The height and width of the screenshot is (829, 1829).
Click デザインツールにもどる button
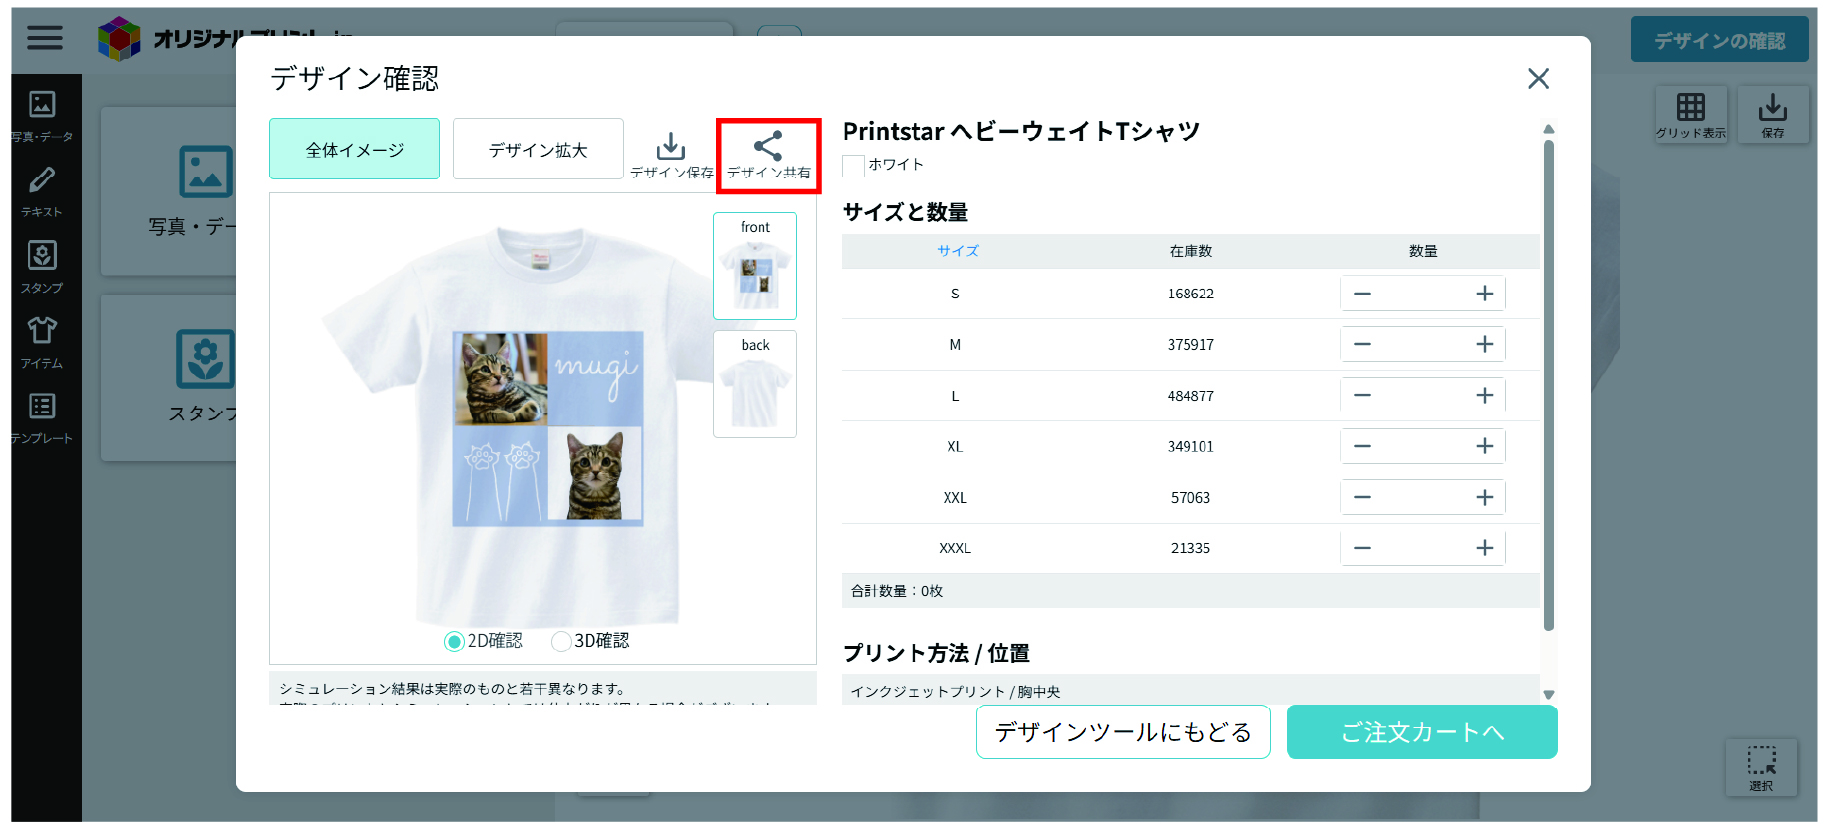[x=1123, y=732]
